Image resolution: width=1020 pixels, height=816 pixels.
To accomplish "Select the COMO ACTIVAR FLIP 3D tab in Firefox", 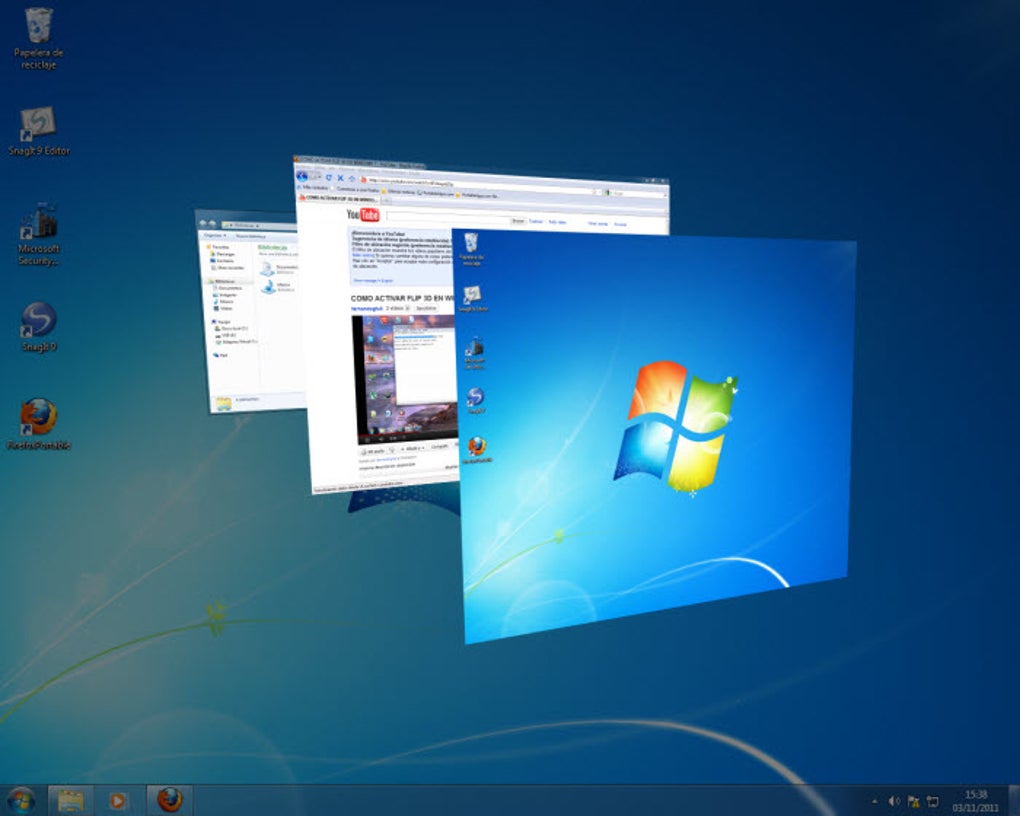I will point(342,197).
